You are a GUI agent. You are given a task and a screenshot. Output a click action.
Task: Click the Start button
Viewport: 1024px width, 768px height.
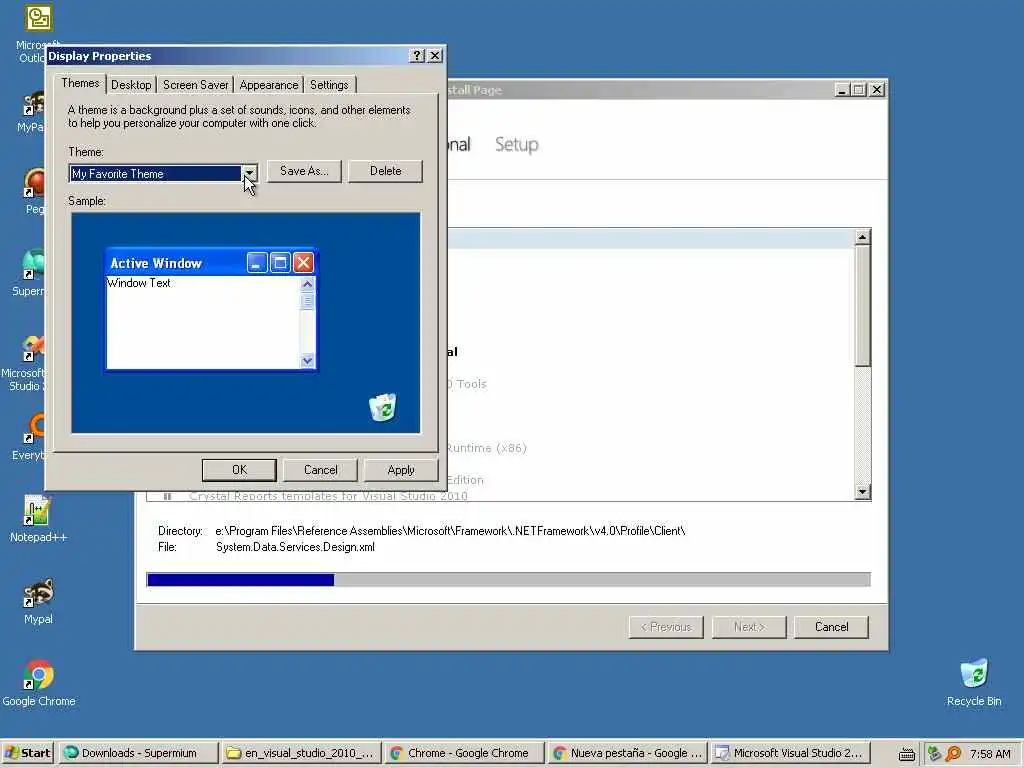coord(28,753)
